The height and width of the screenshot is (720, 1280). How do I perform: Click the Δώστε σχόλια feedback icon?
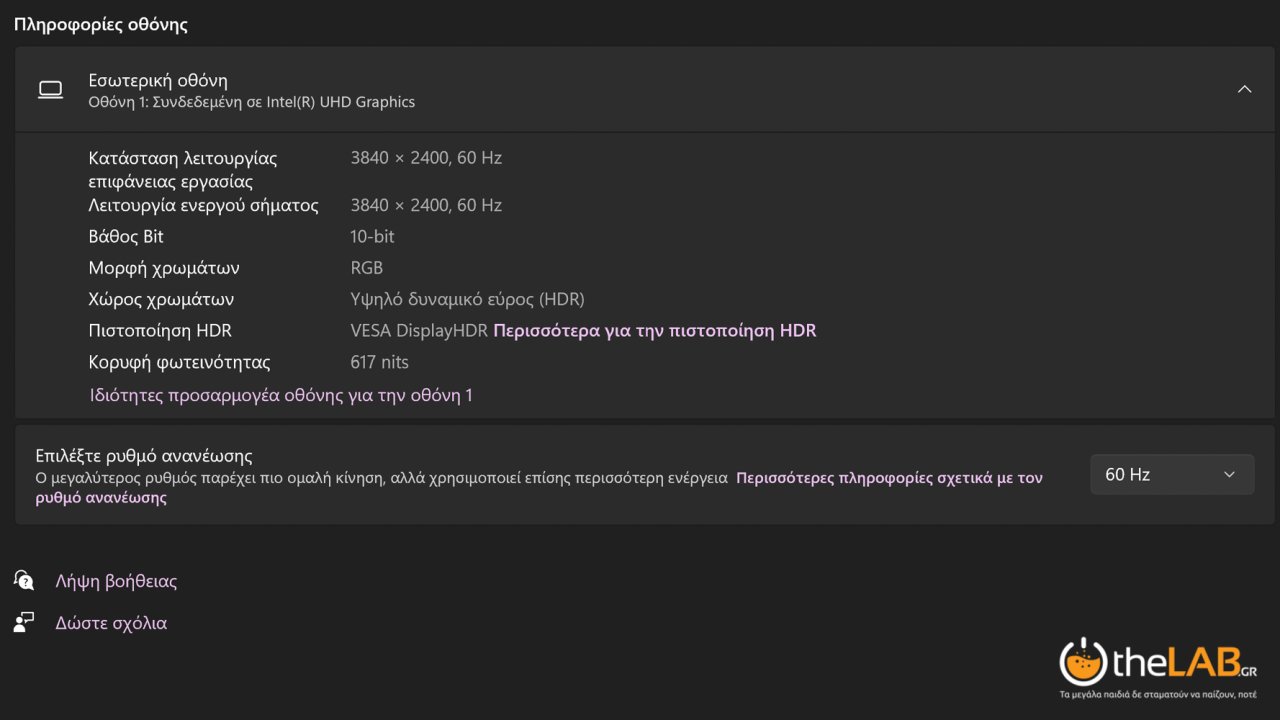tap(23, 622)
